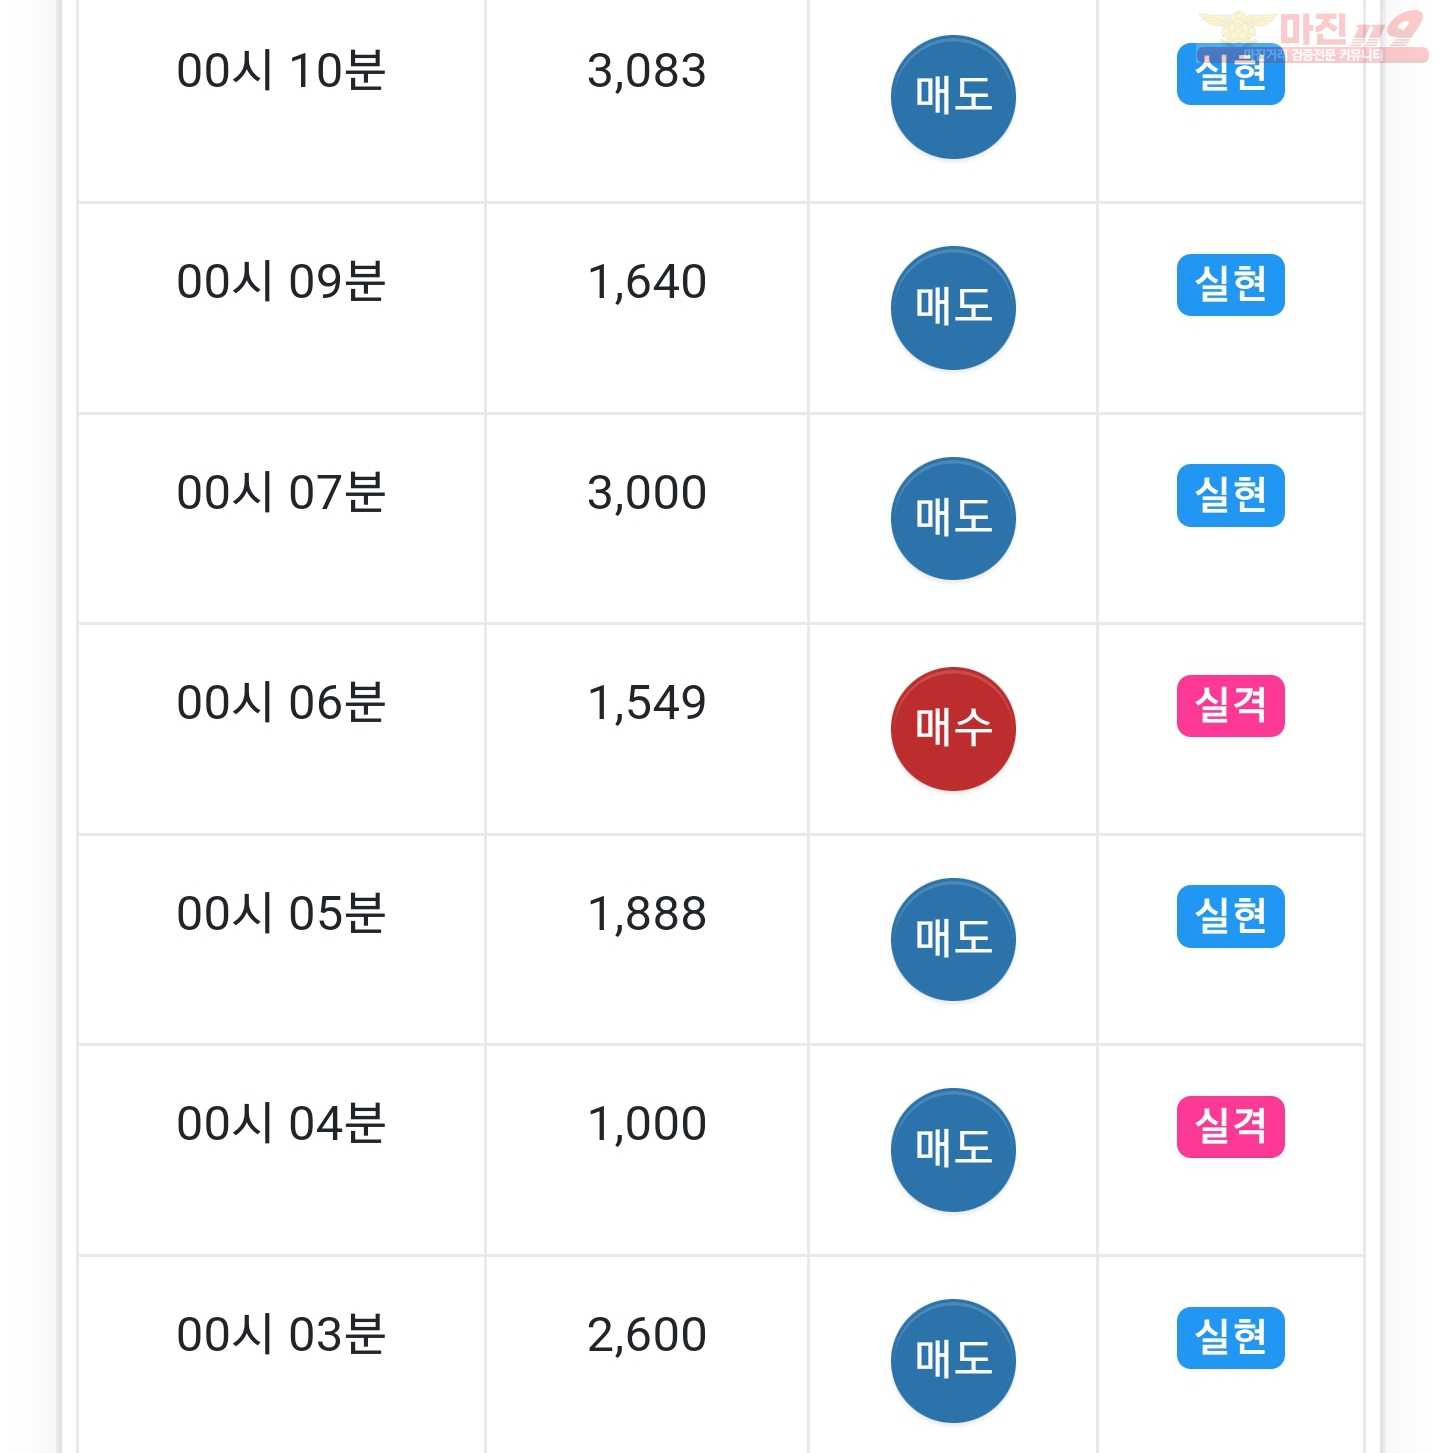Click the 00시 03분 time cell

tap(281, 1355)
